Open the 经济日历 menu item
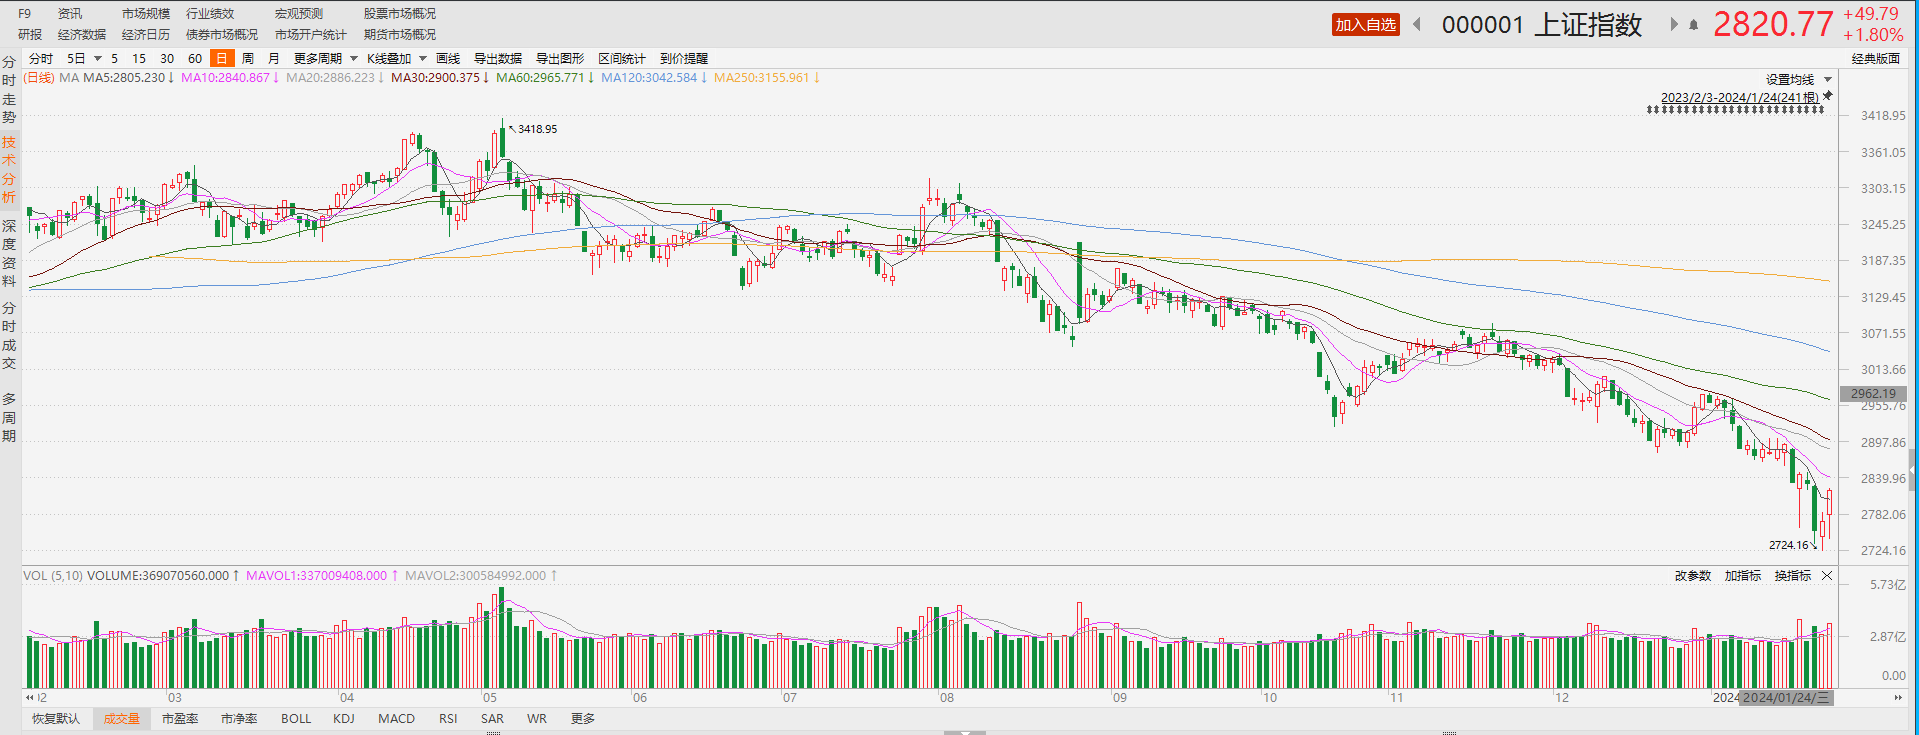1919x735 pixels. coord(146,34)
